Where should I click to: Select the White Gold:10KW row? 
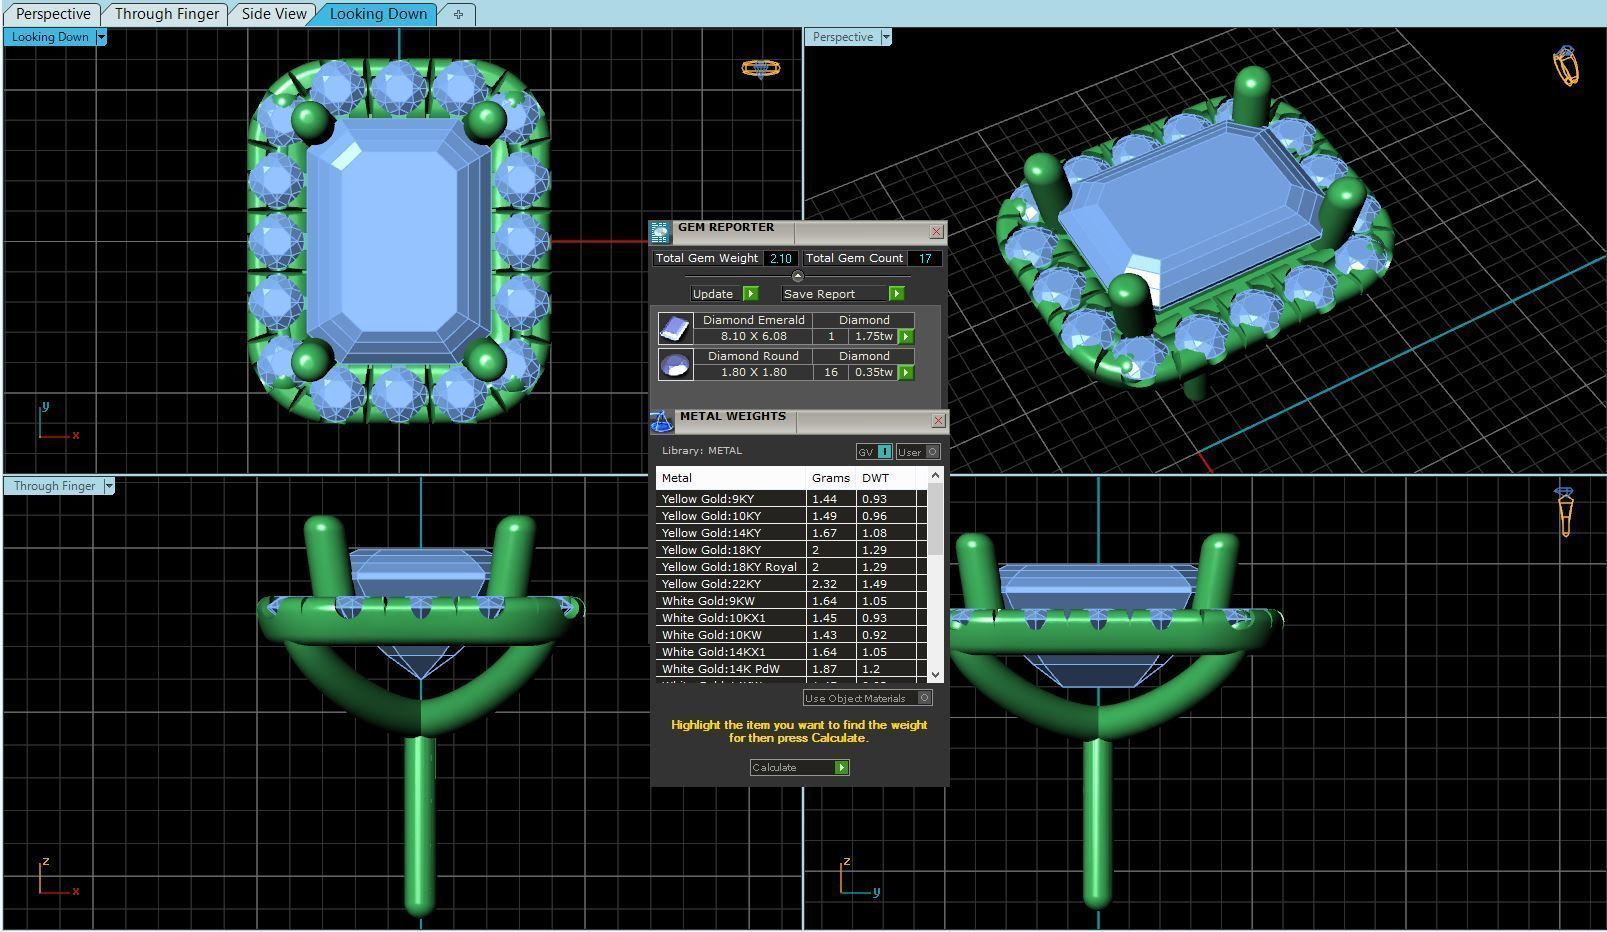[792, 635]
